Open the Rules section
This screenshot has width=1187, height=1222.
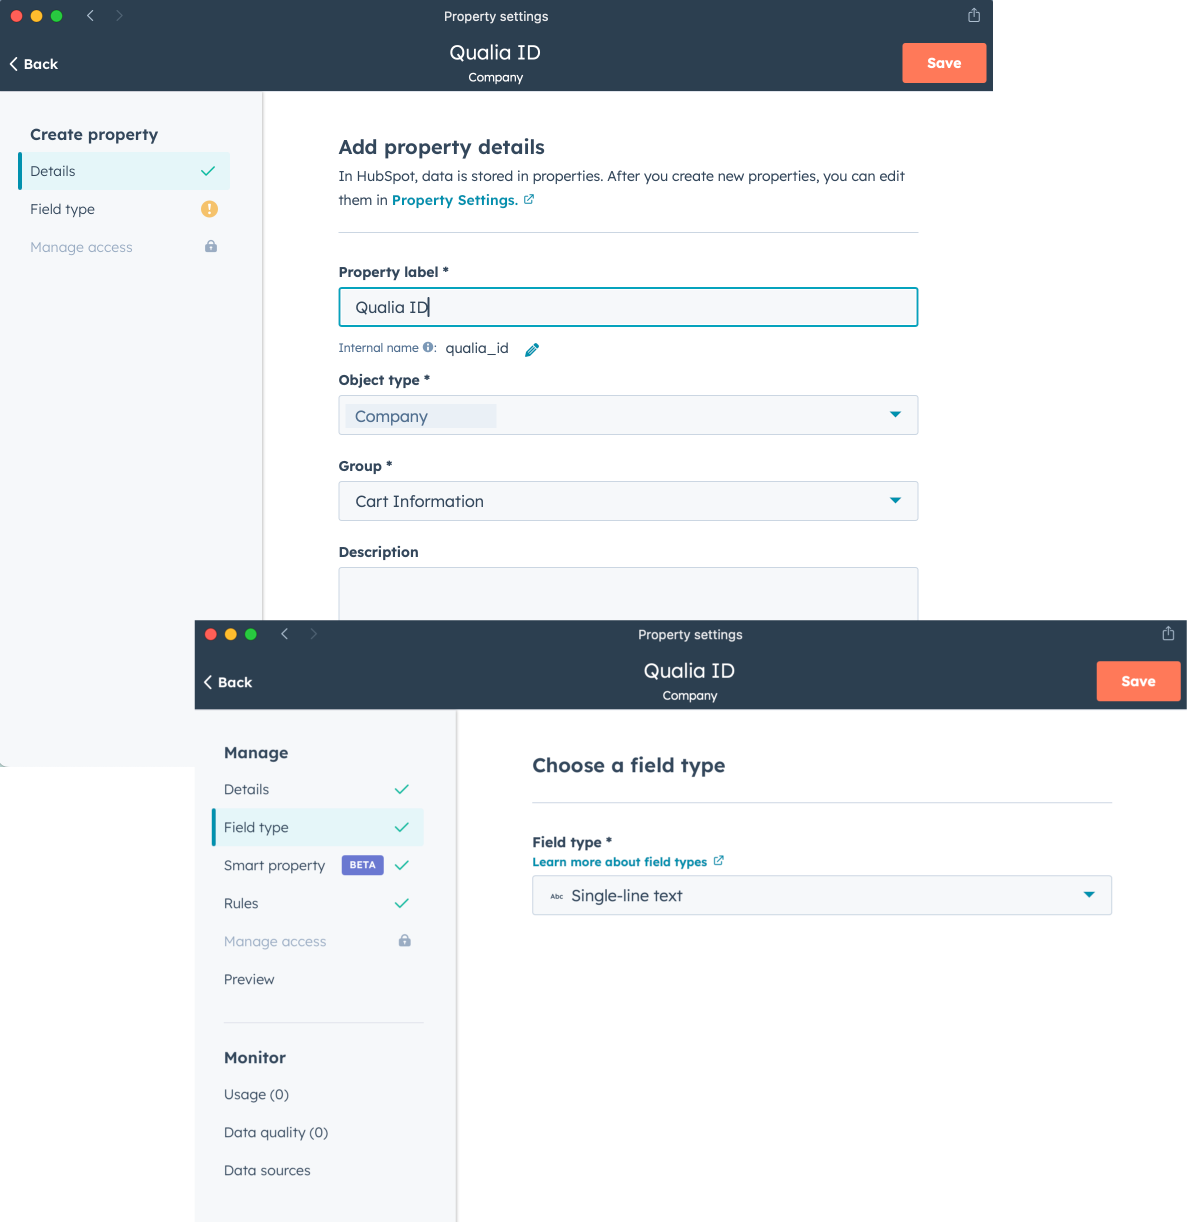point(241,903)
